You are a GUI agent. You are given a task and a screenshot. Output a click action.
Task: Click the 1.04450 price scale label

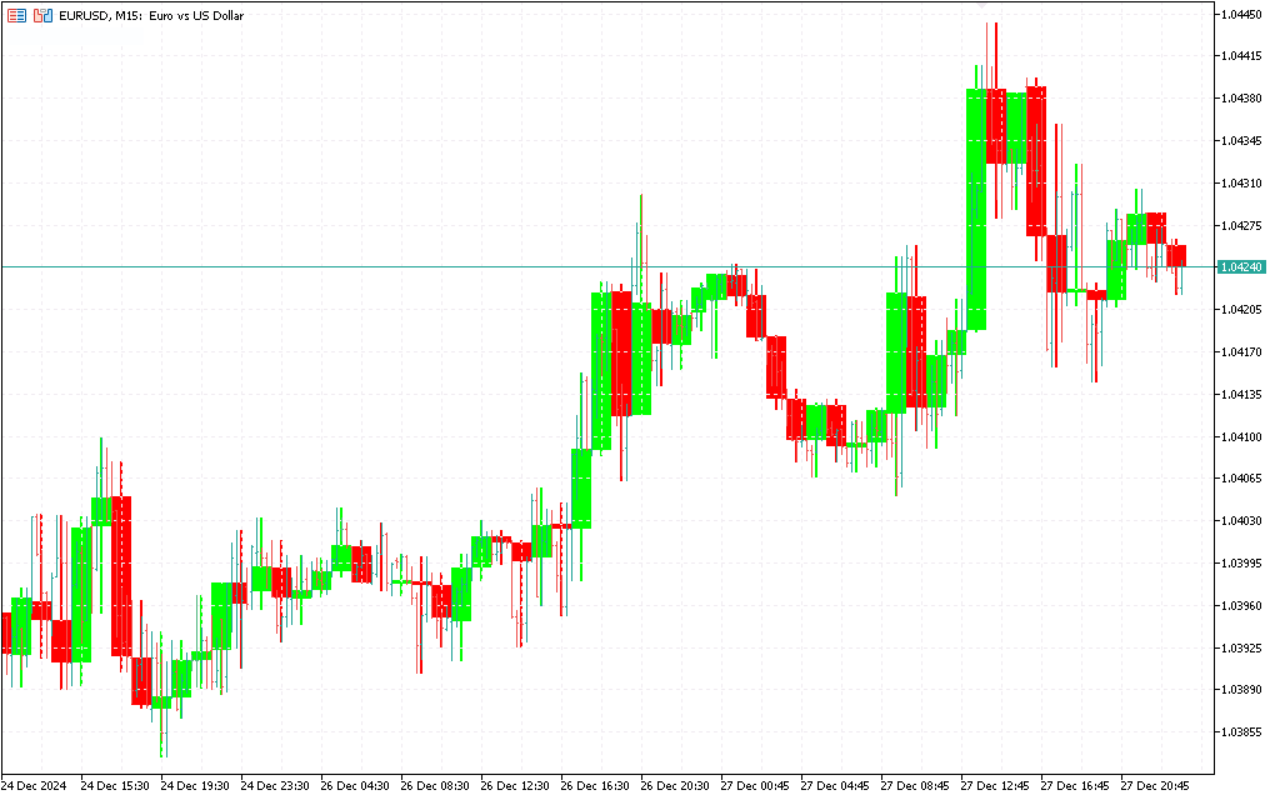1241,14
